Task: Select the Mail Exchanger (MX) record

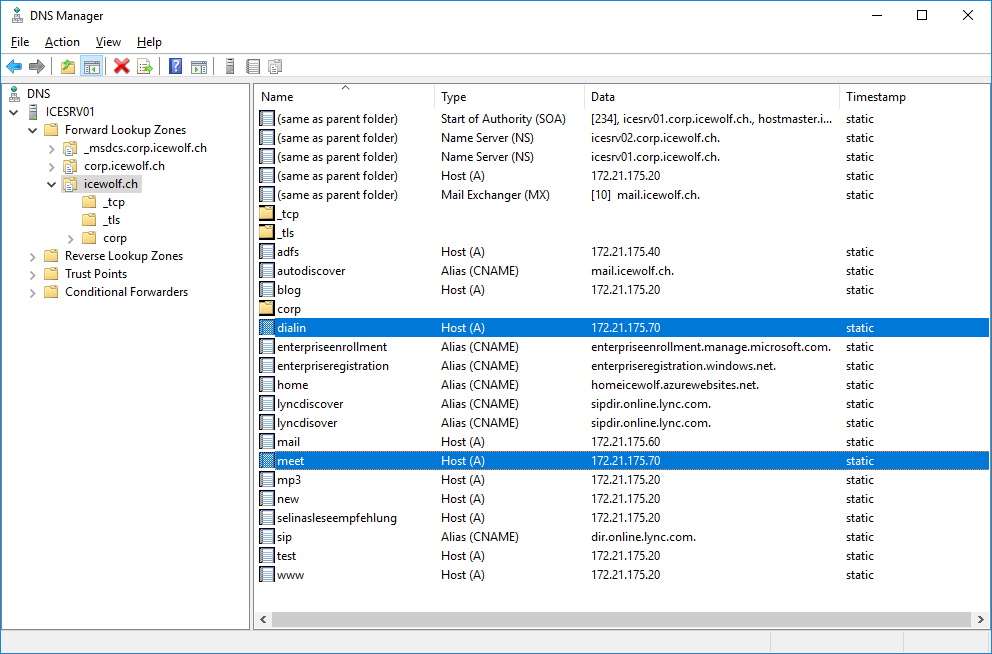Action: click(623, 195)
